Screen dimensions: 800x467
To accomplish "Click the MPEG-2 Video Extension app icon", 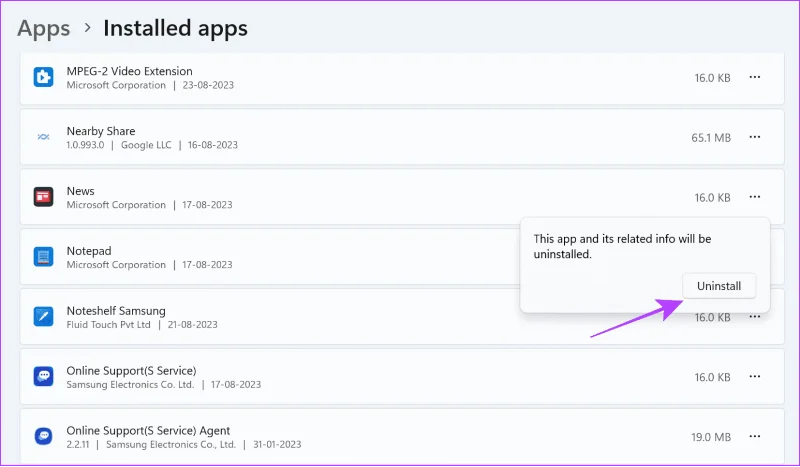I will (x=43, y=78).
